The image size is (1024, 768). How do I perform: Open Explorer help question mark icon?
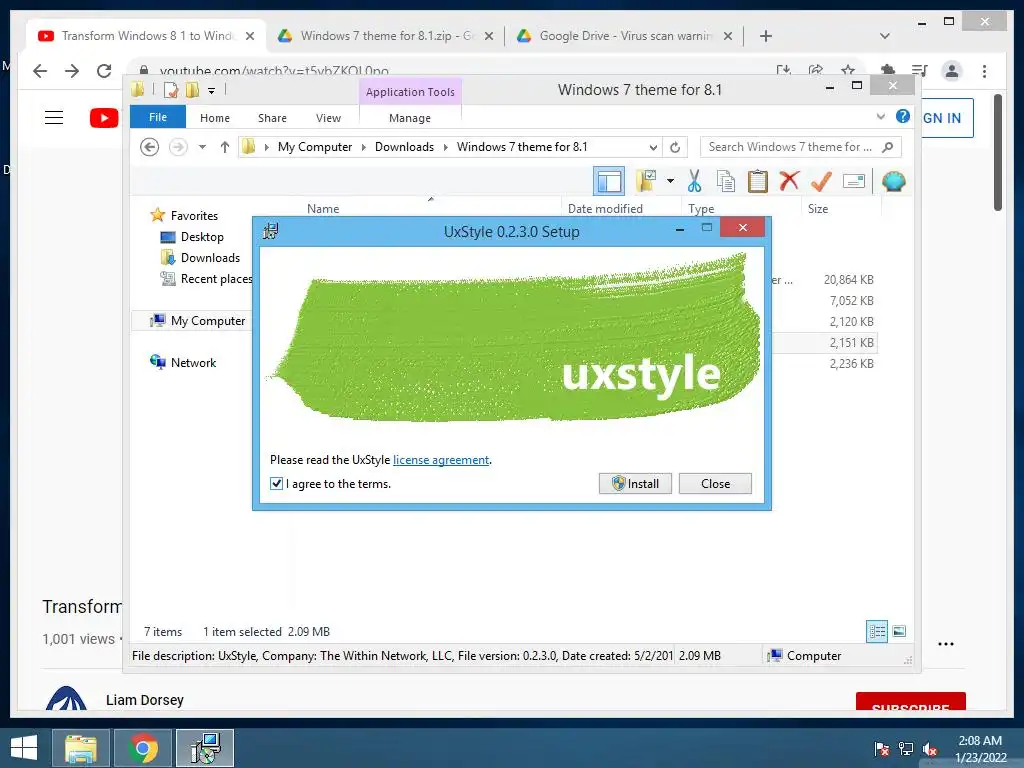pyautogui.click(x=903, y=116)
